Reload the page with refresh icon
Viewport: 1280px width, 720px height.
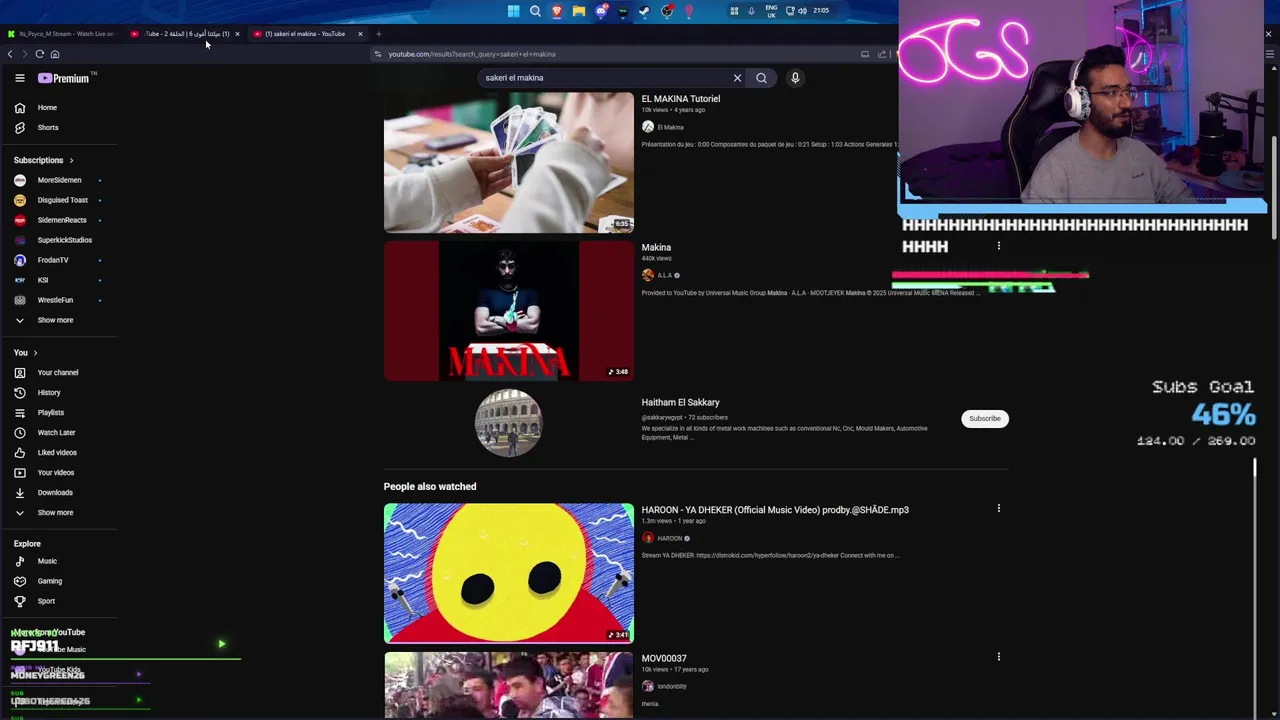[39, 54]
